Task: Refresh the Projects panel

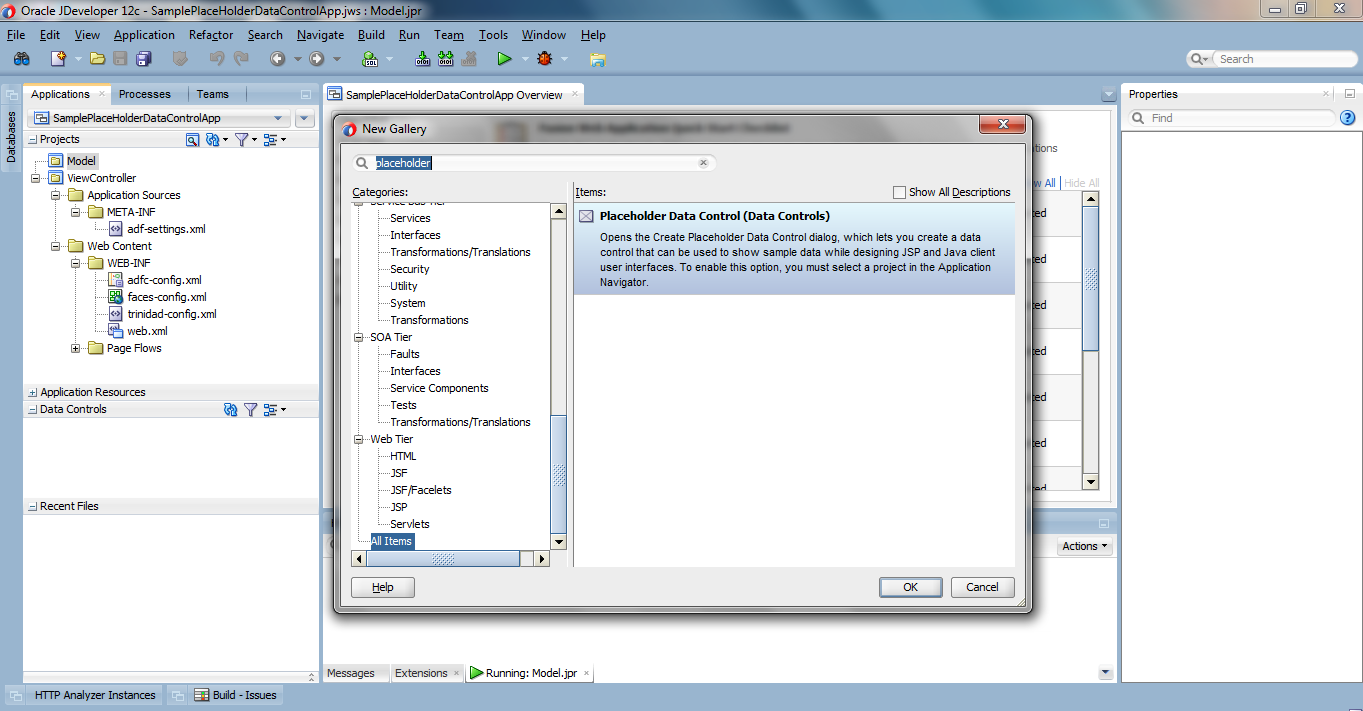Action: click(x=215, y=140)
